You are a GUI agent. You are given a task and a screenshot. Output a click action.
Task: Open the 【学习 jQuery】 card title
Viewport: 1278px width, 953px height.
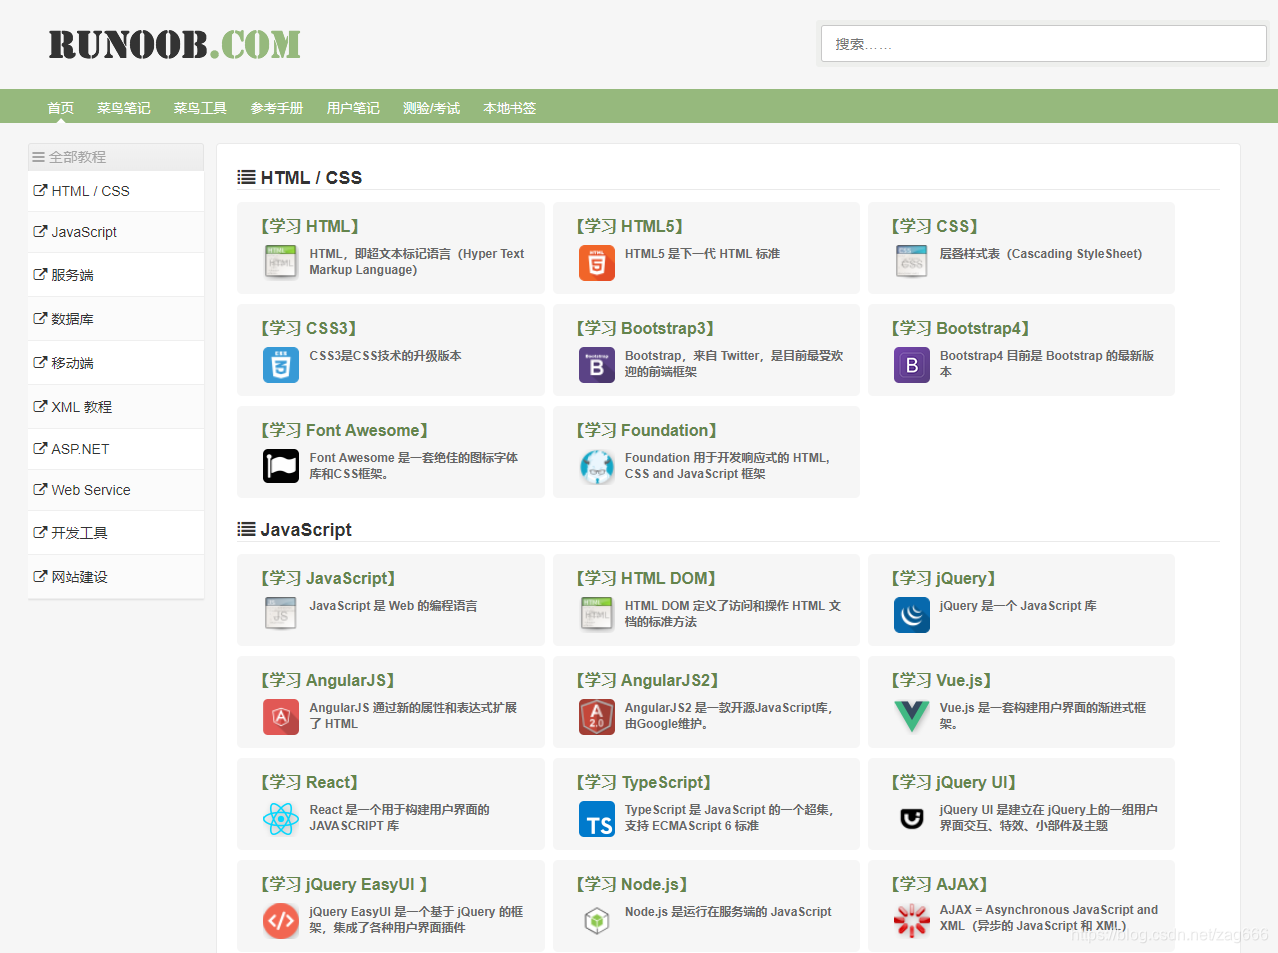click(944, 578)
